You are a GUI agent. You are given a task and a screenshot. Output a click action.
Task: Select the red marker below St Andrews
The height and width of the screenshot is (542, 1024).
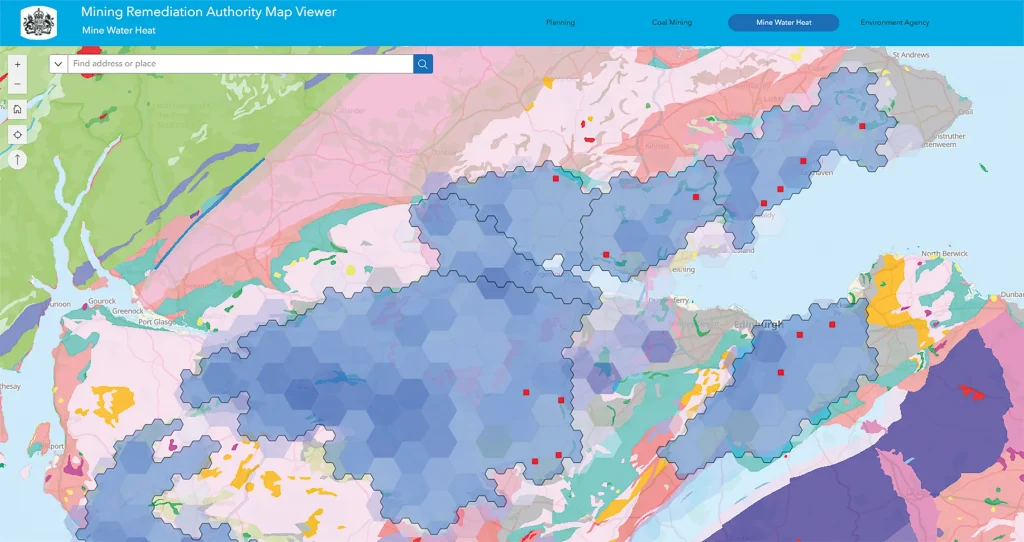pos(862,126)
